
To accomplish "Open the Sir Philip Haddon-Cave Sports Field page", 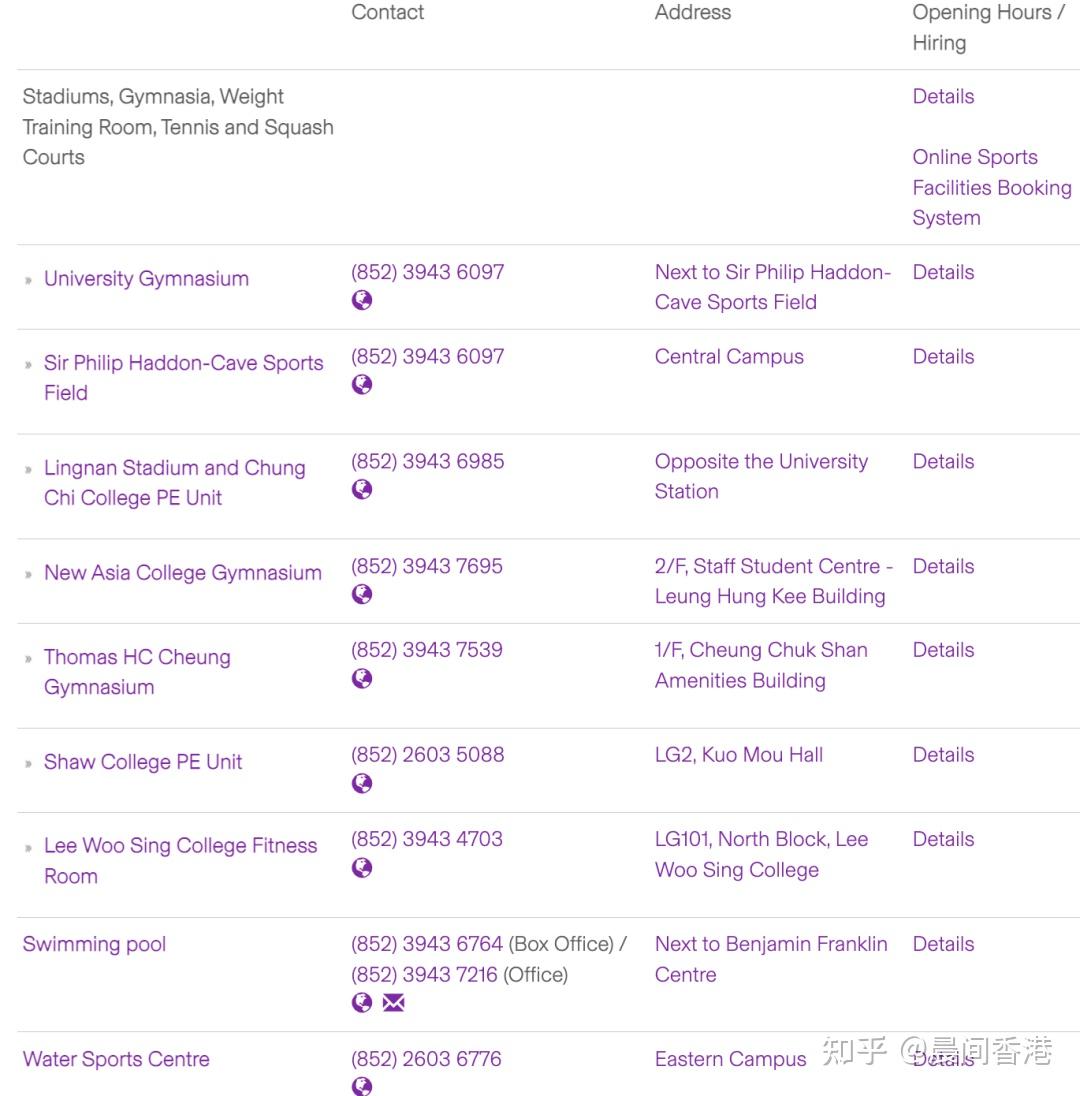I will click(183, 378).
